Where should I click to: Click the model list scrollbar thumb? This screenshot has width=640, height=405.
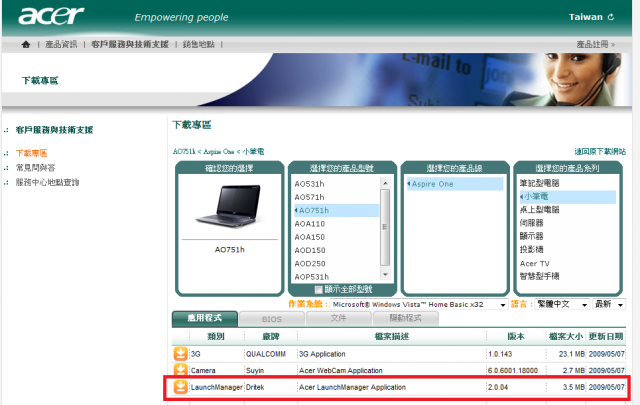pos(385,227)
